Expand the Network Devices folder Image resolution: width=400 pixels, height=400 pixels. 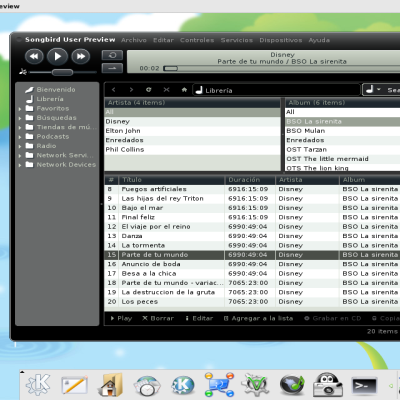point(20,165)
